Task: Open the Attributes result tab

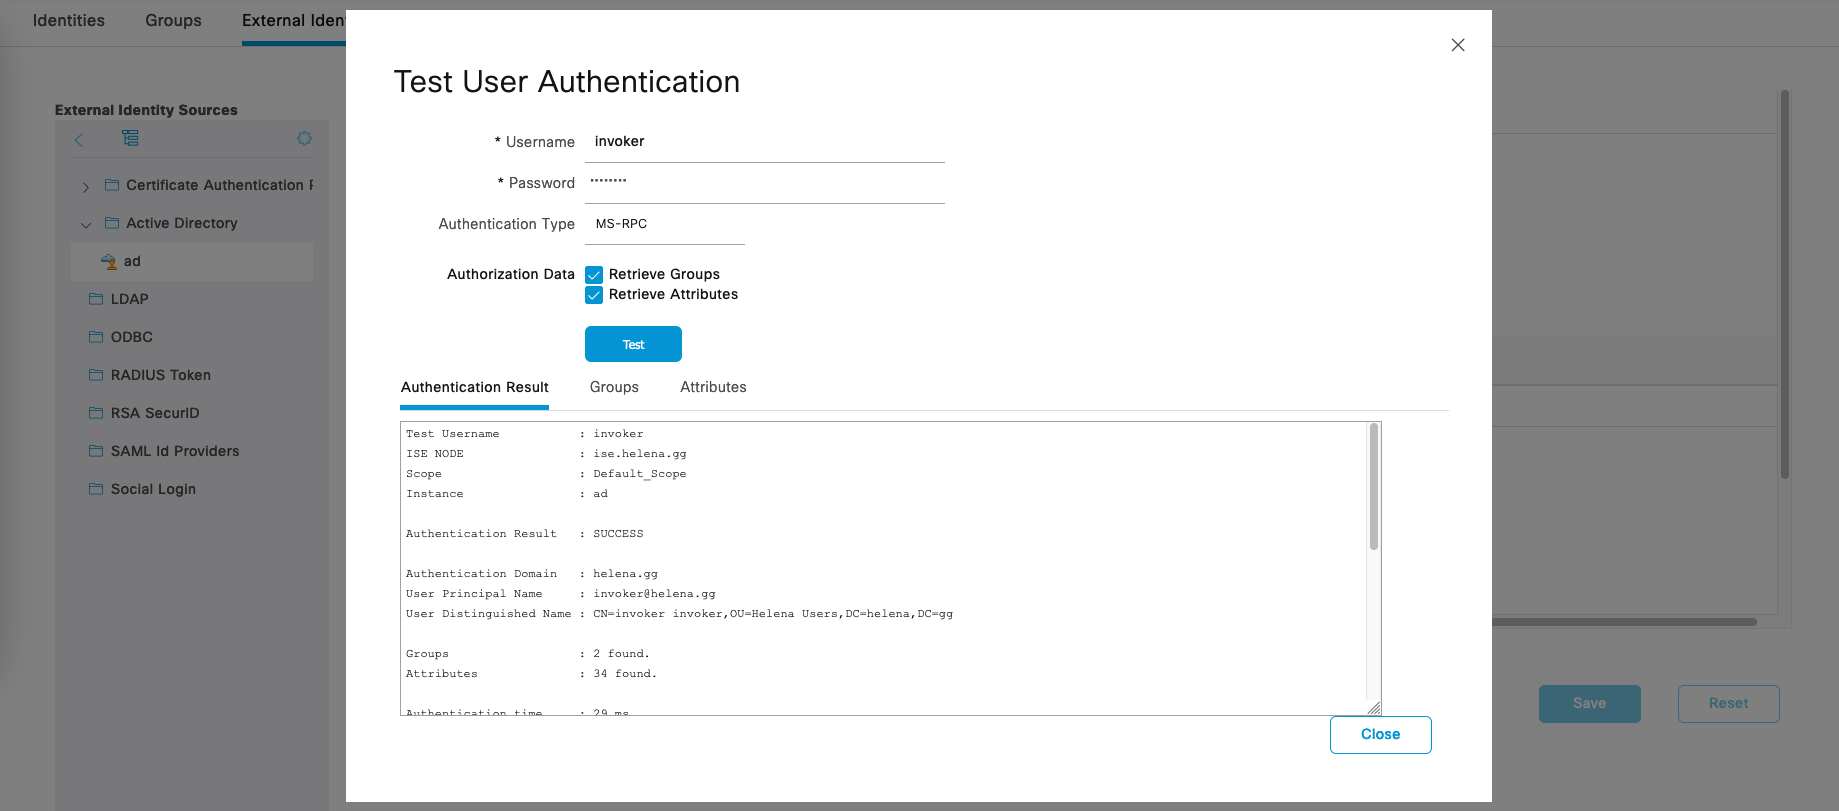Action: tap(713, 387)
